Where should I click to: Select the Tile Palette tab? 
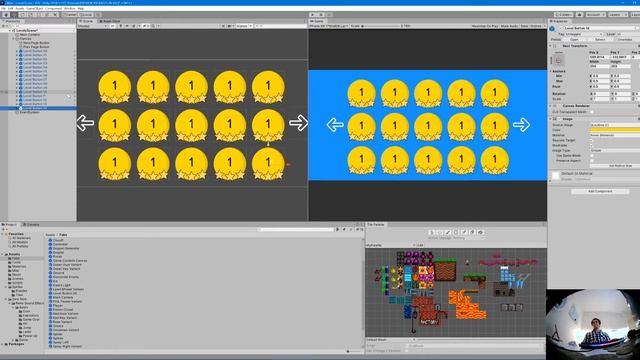(376, 224)
